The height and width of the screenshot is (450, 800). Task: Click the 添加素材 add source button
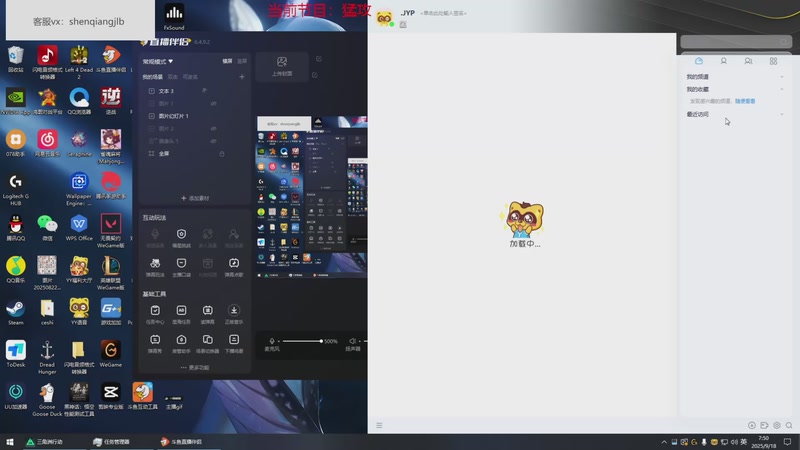click(x=195, y=198)
